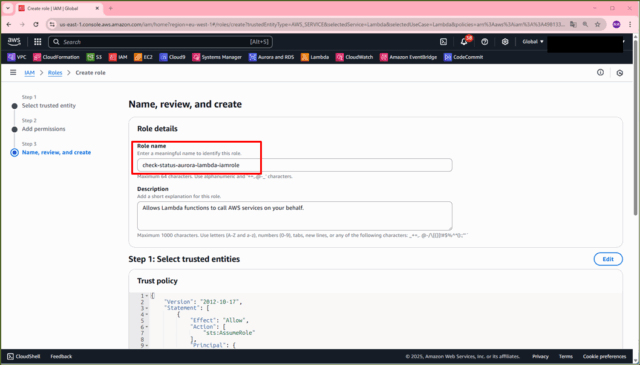Image resolution: width=640 pixels, height=365 pixels.
Task: Click the browser address bar URL
Action: [x=312, y=24]
